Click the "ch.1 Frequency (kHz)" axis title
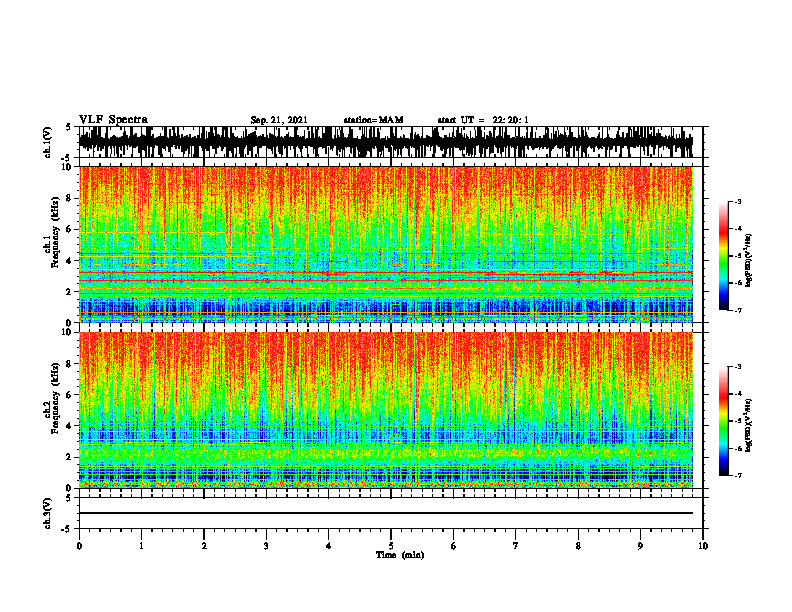The image size is (792, 612). pos(52,230)
